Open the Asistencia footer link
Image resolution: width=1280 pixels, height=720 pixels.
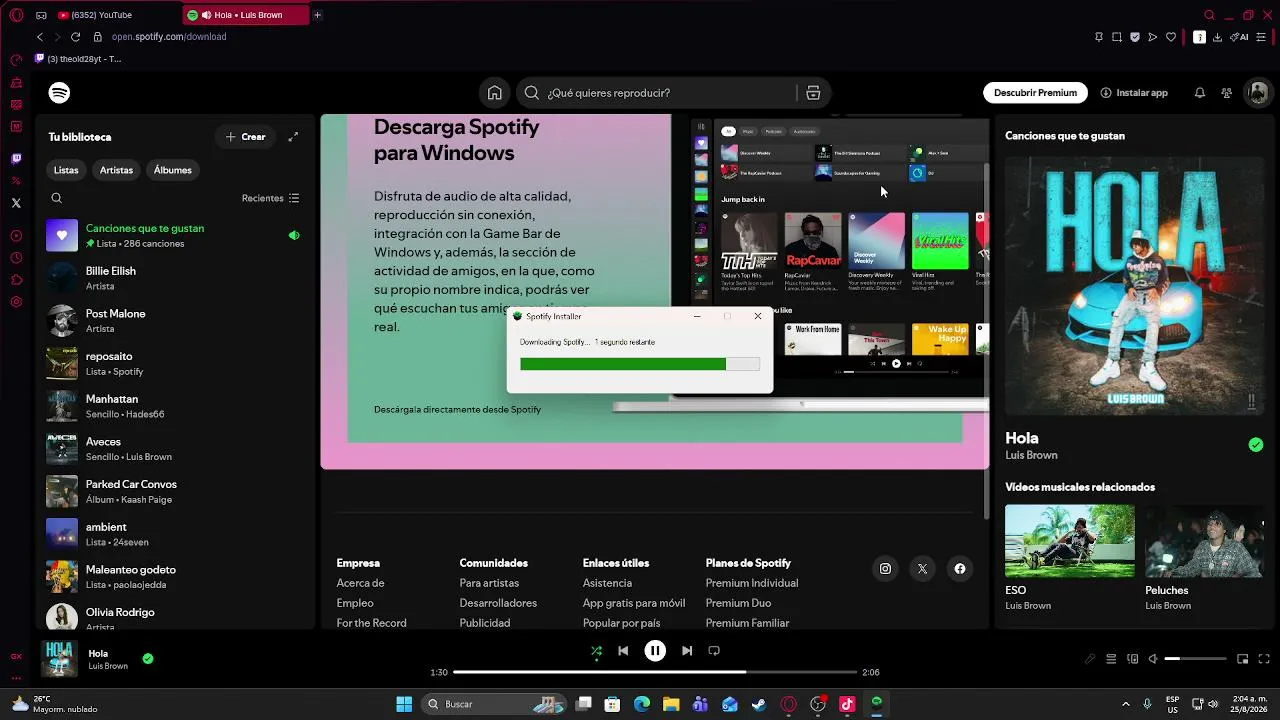point(607,583)
